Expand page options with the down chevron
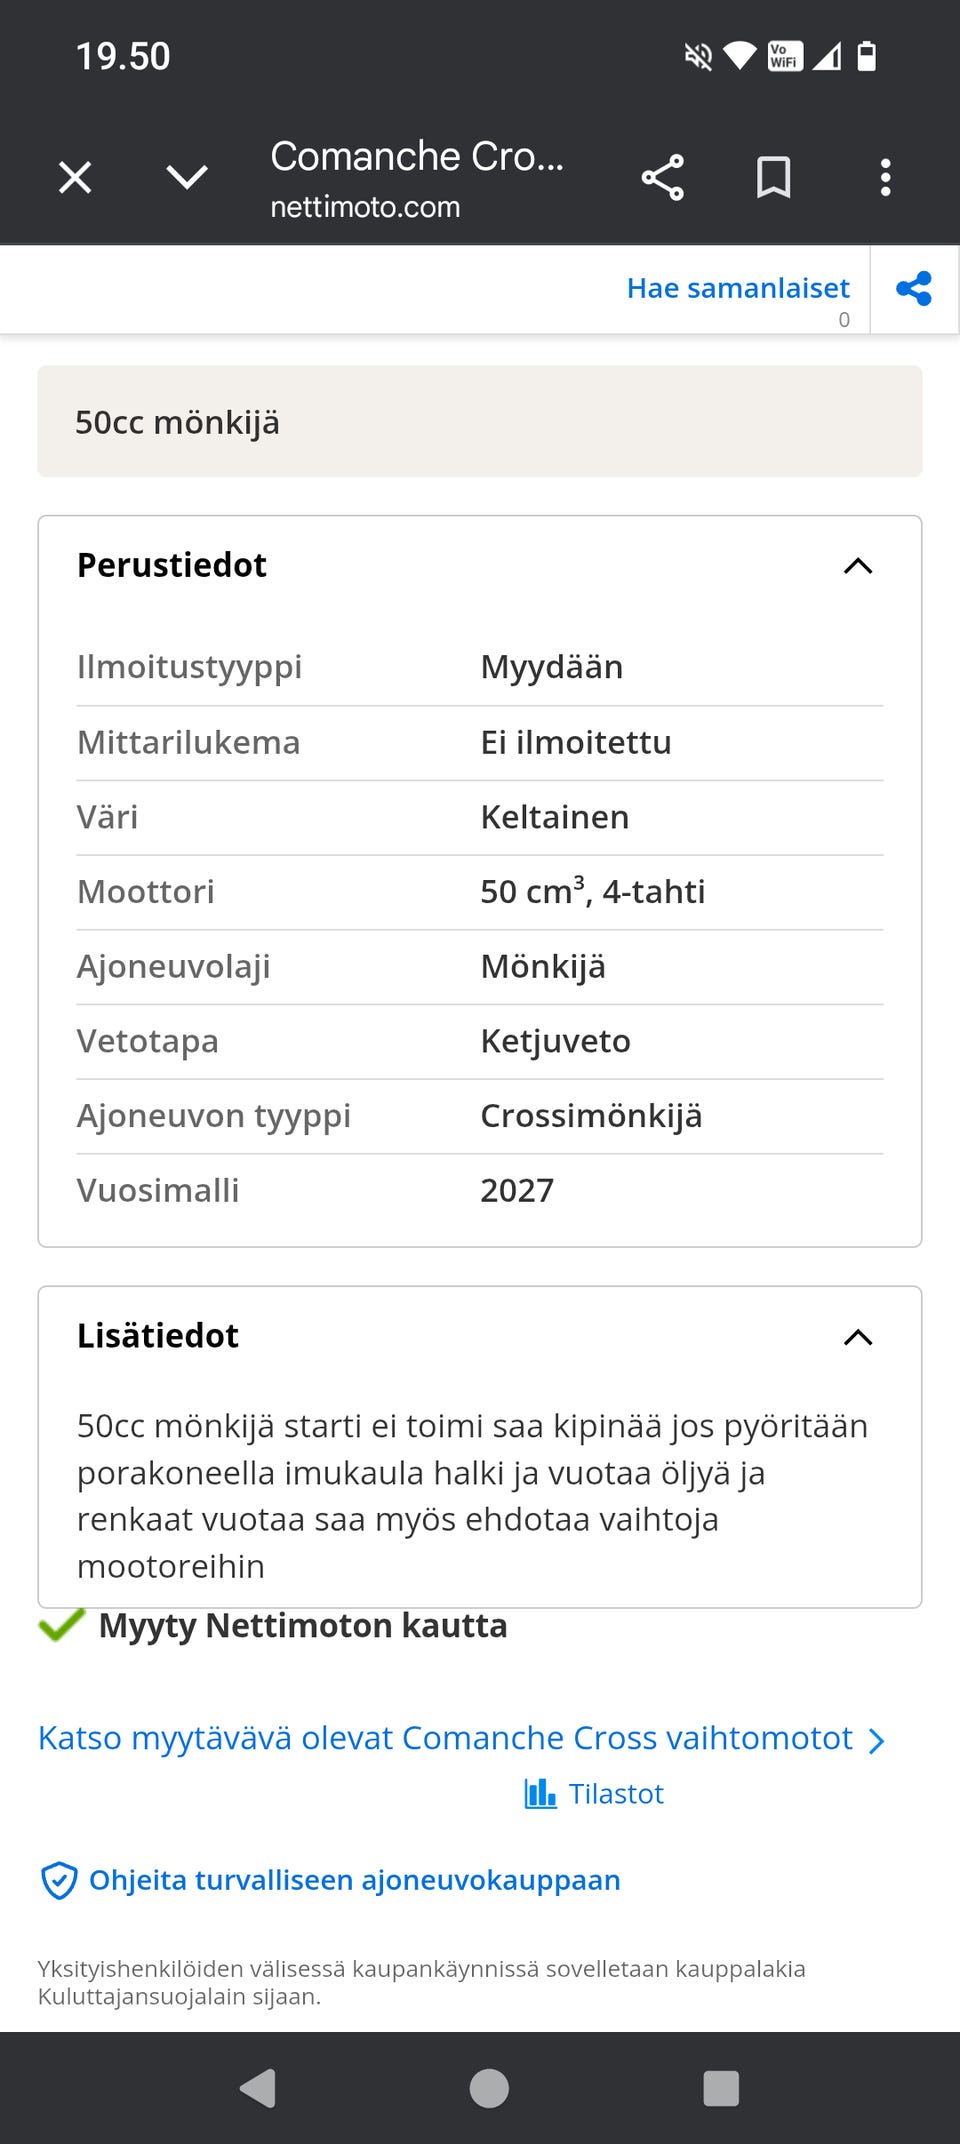Image resolution: width=960 pixels, height=2144 pixels. 185,177
